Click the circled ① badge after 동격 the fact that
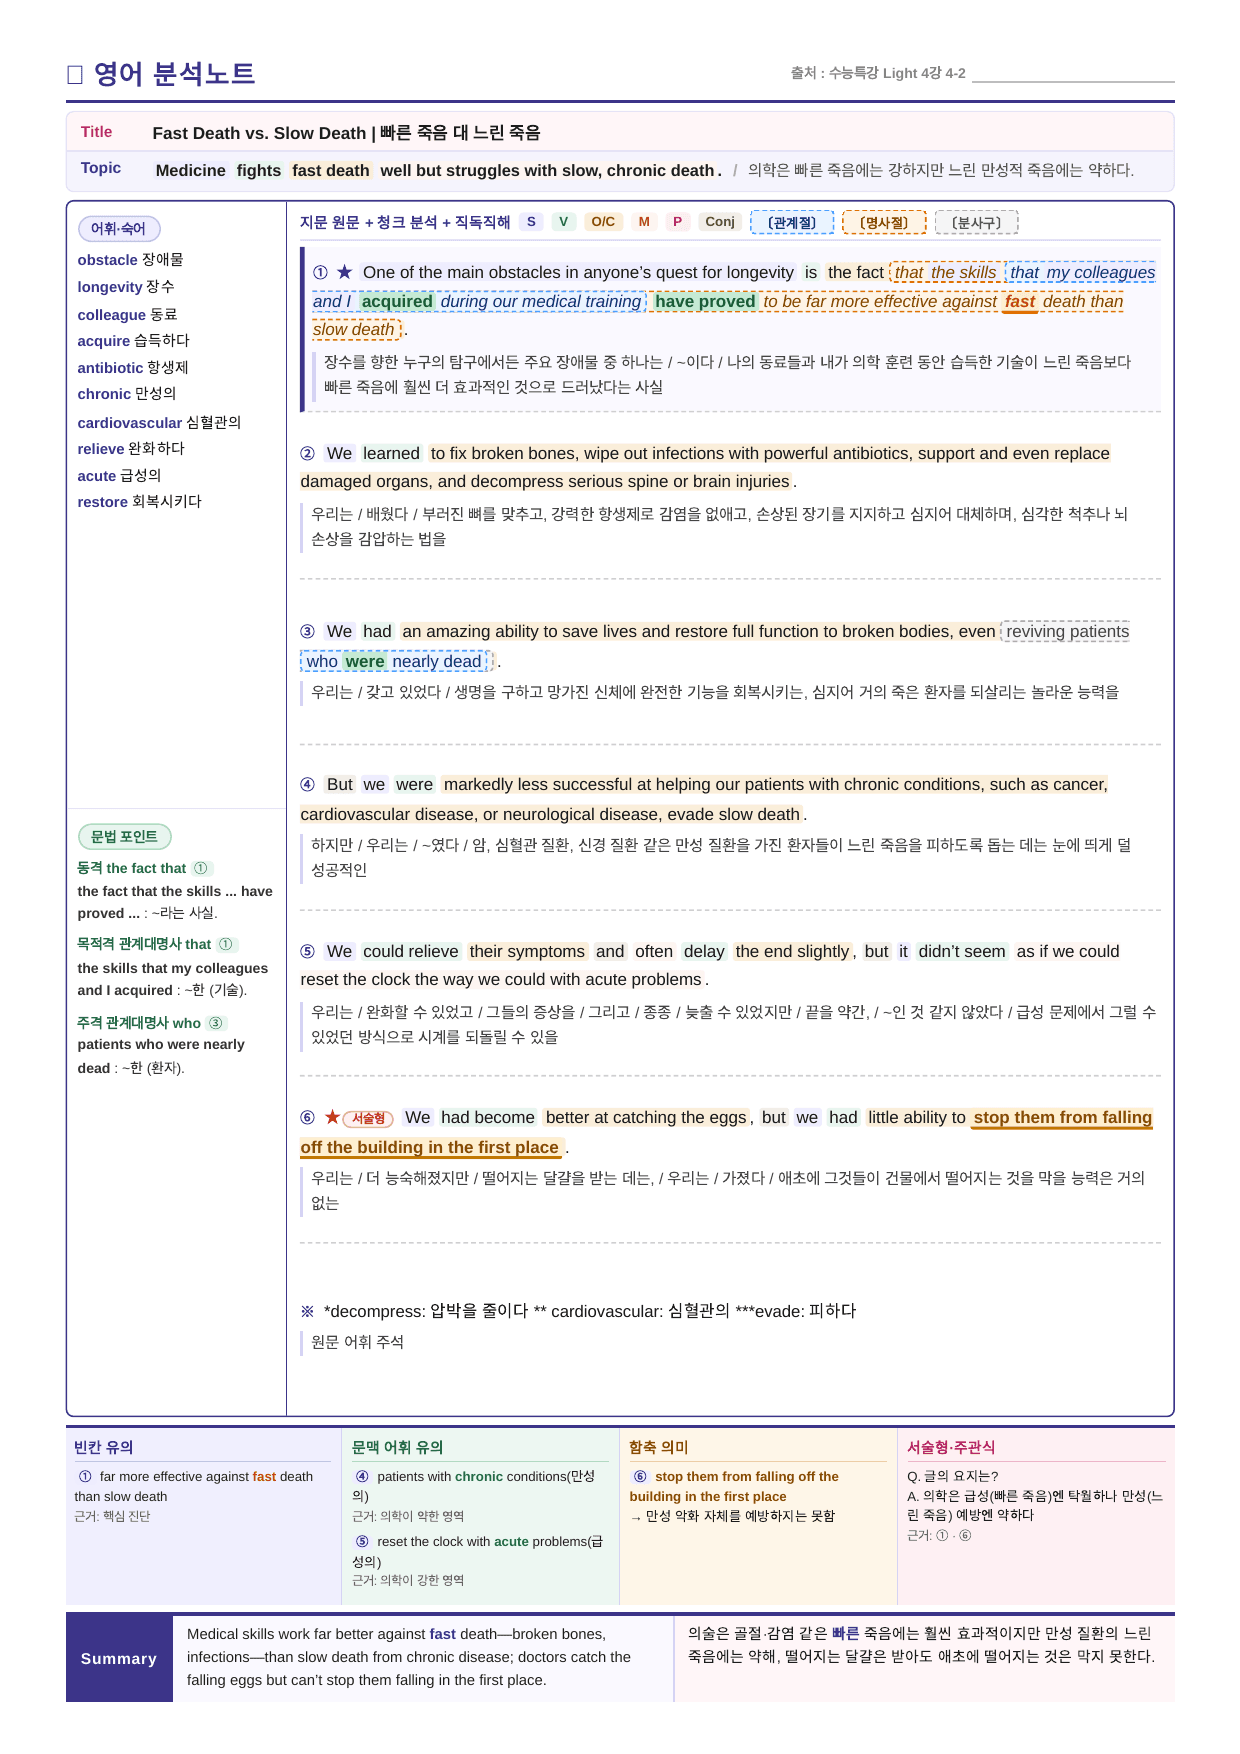 (201, 868)
